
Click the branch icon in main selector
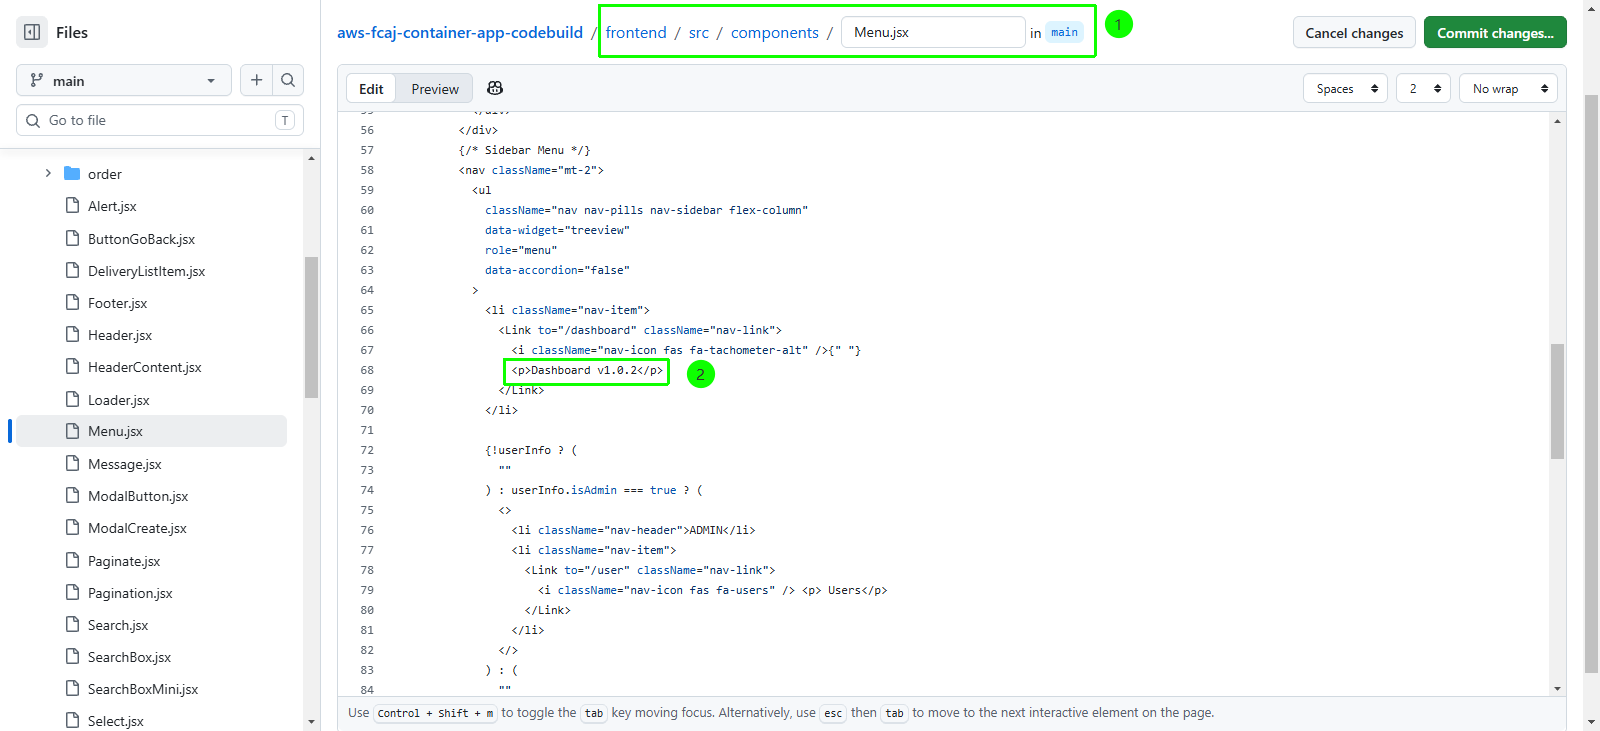click(x=37, y=80)
